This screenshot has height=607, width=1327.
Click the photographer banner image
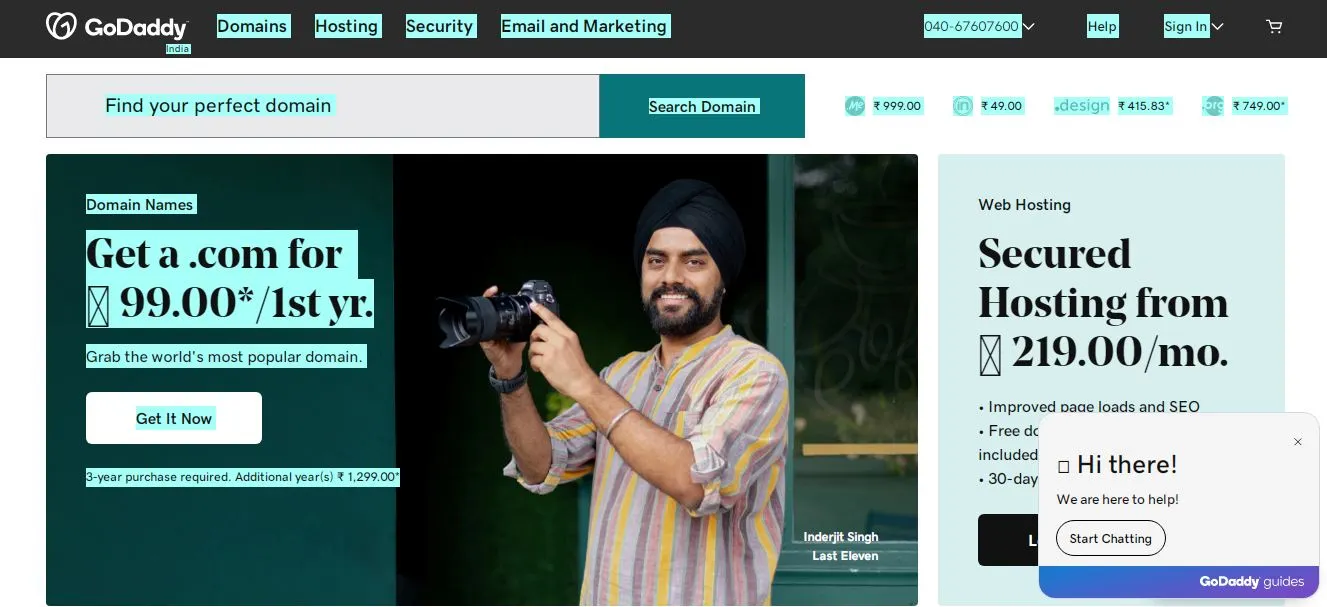pyautogui.click(x=655, y=380)
